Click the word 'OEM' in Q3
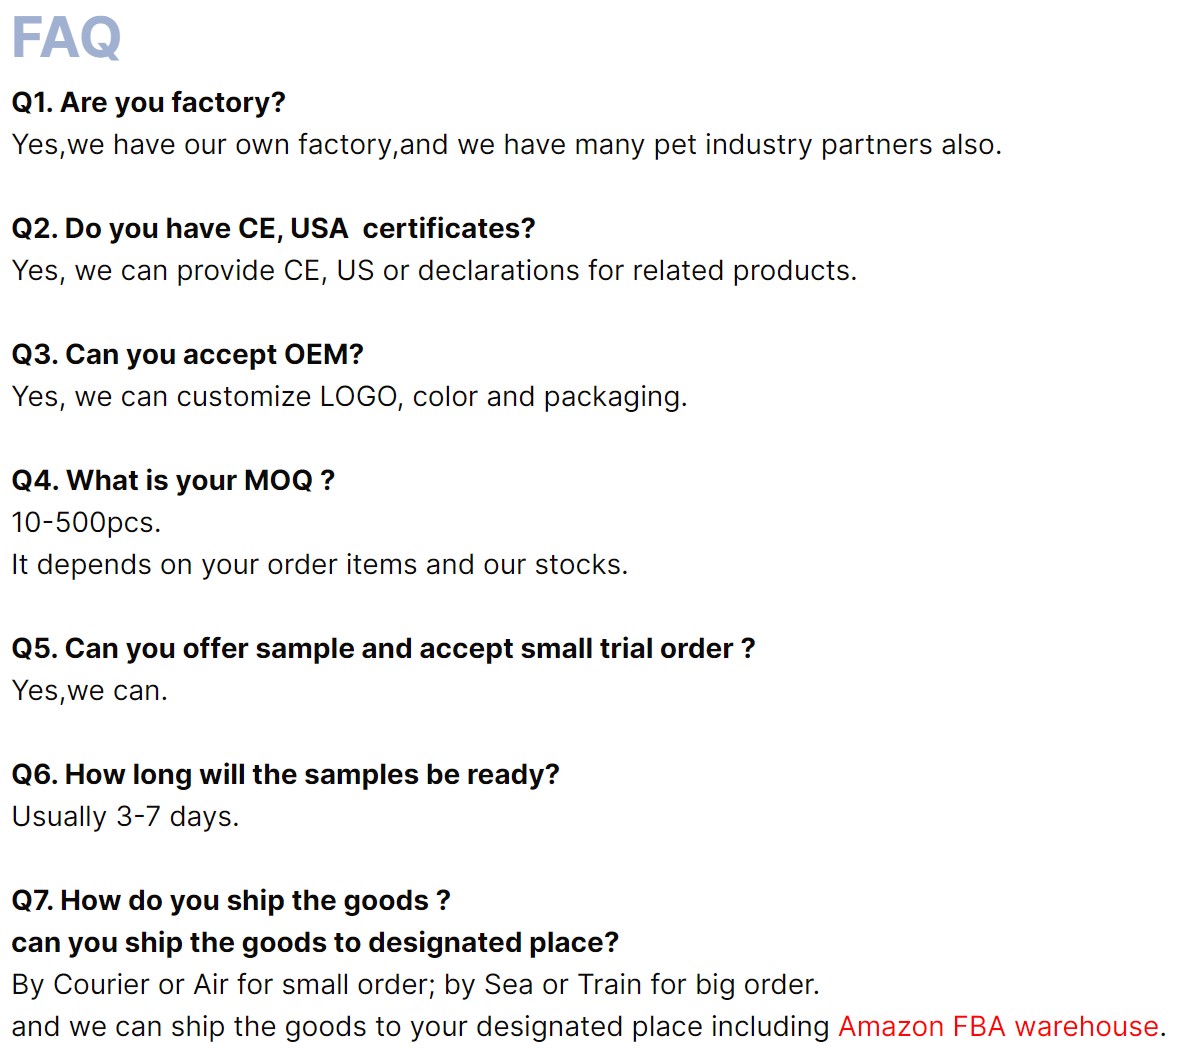 tap(315, 355)
